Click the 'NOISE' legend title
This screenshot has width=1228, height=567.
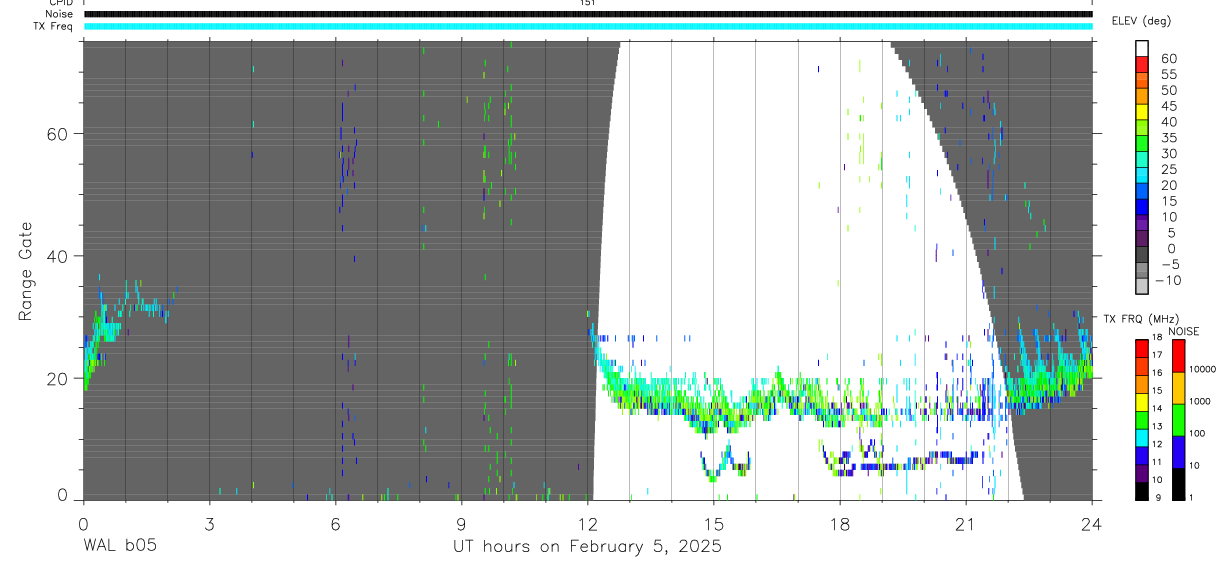point(1183,331)
